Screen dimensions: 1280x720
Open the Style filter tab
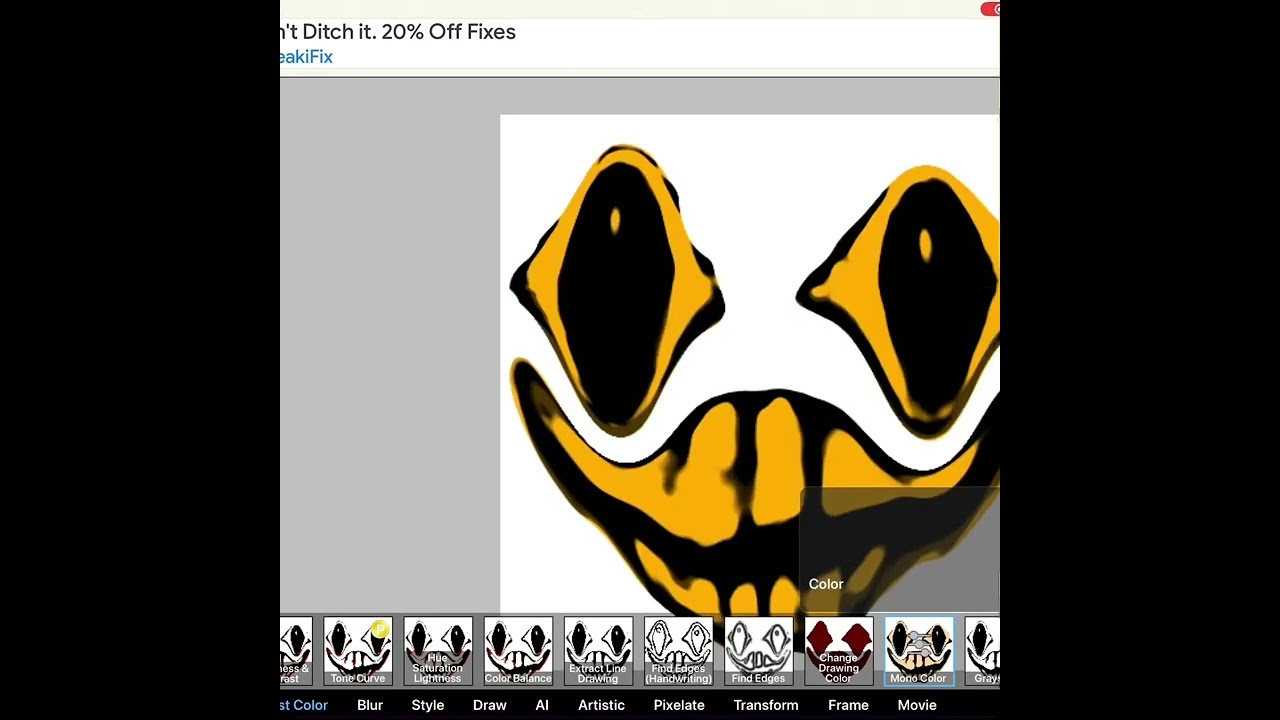pyautogui.click(x=428, y=705)
